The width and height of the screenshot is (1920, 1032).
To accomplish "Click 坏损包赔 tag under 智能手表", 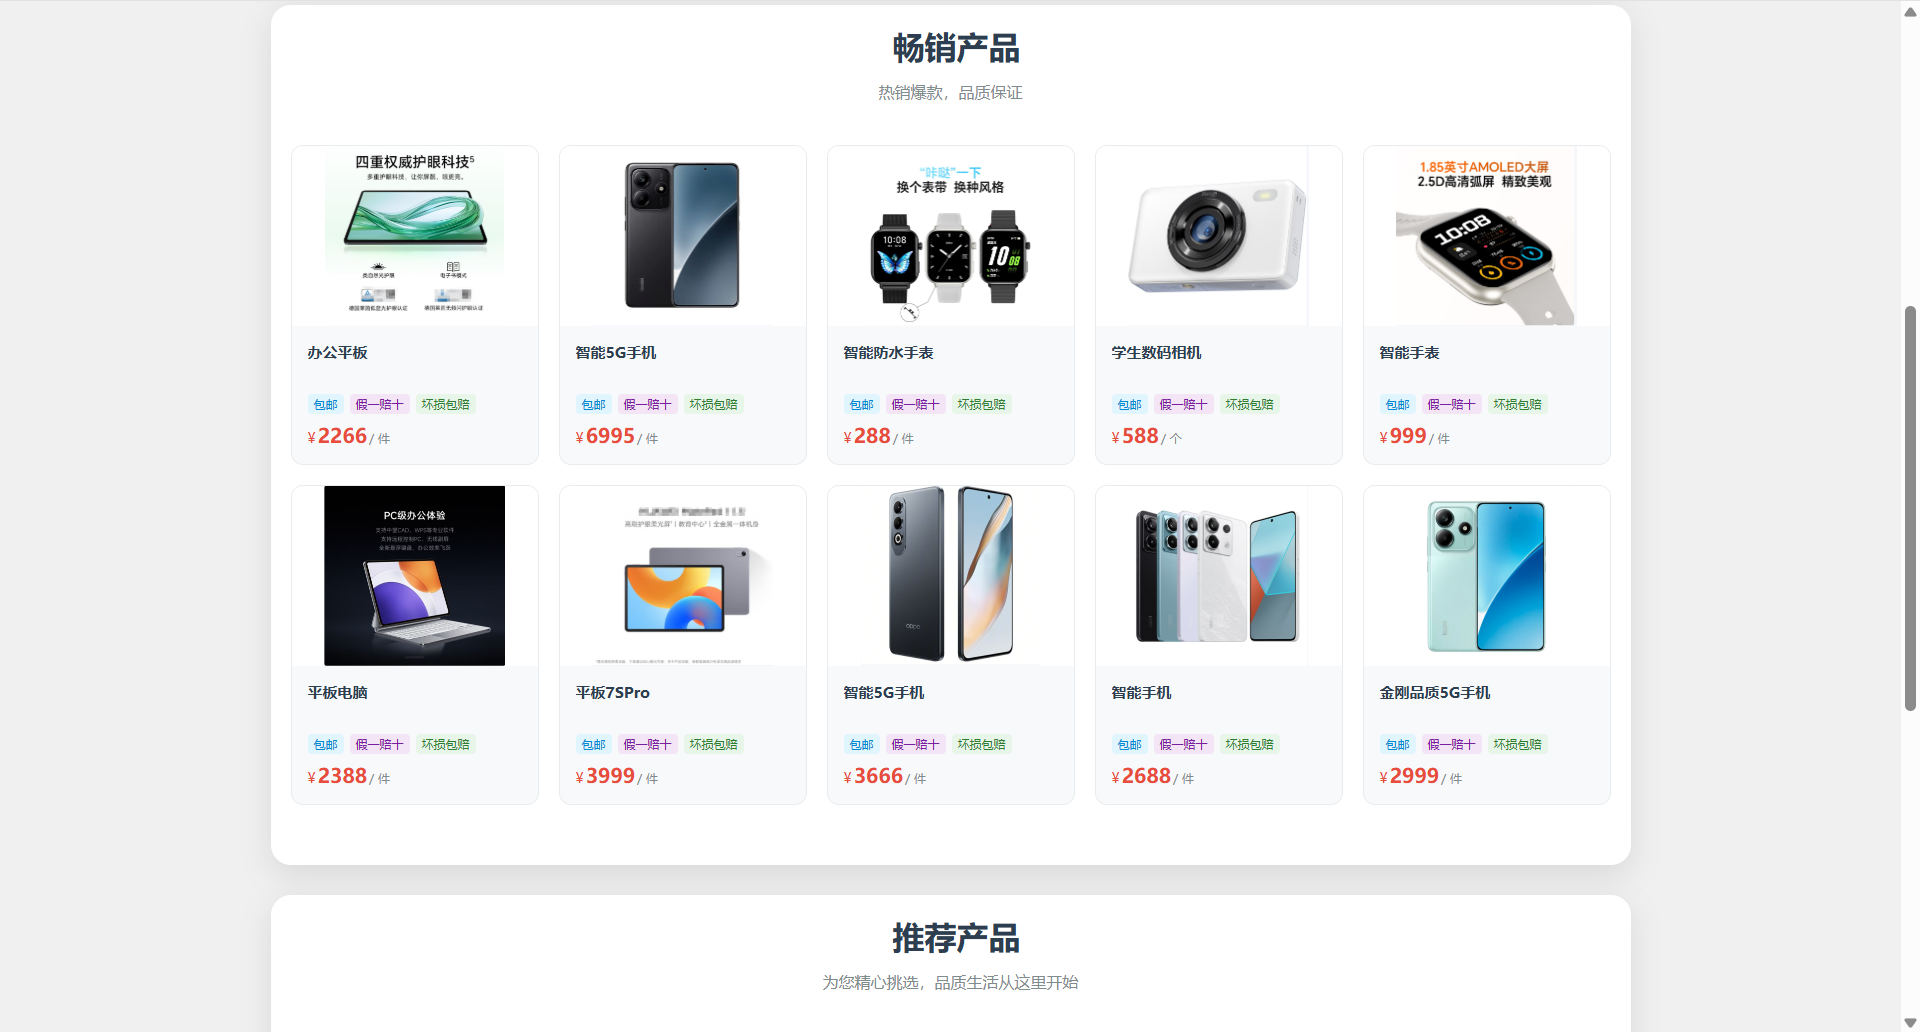I will click(x=1517, y=405).
